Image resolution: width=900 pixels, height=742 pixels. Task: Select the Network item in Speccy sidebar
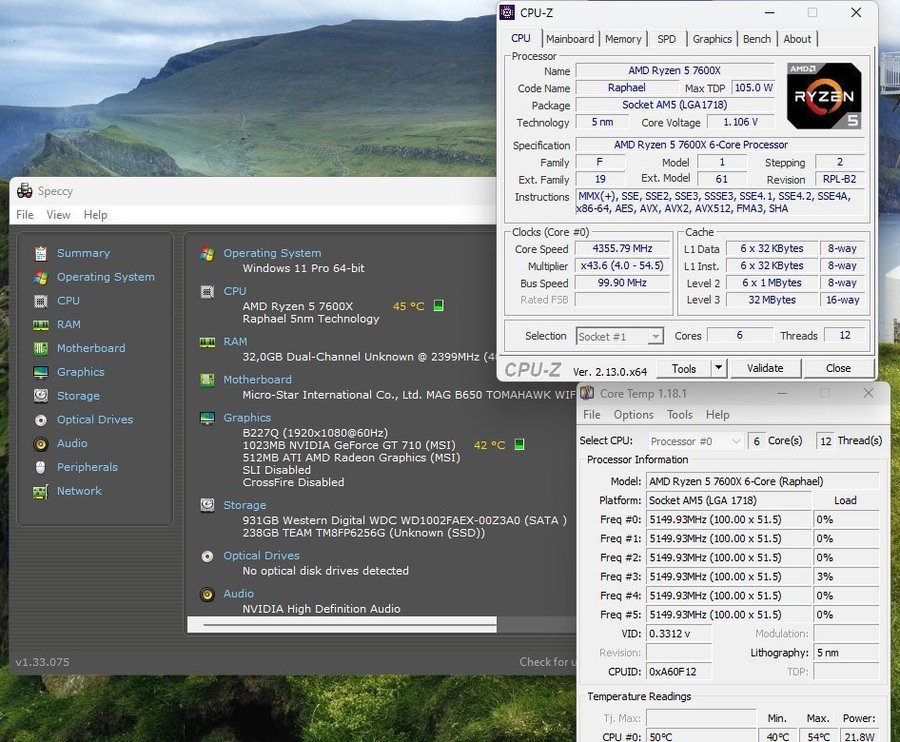[x=79, y=491]
